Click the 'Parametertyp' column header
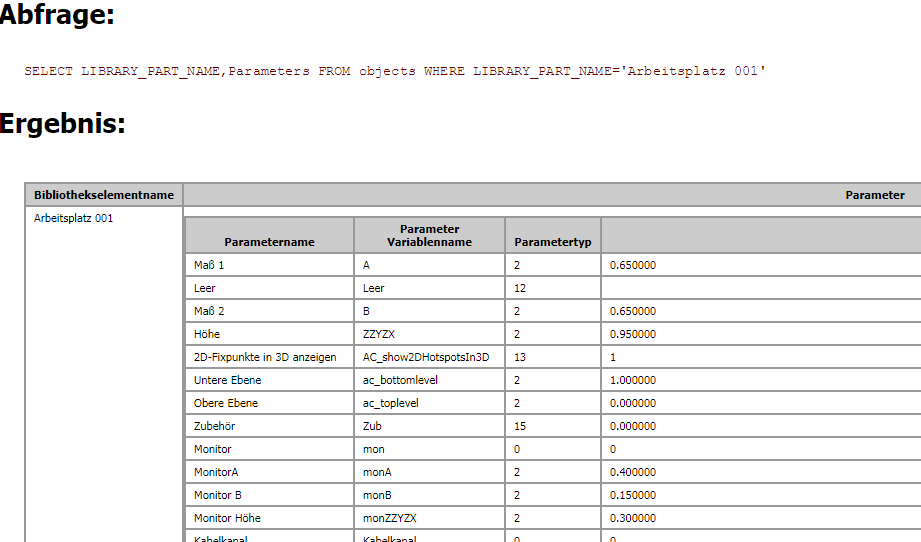Viewport: 921px width, 542px height. pos(553,235)
